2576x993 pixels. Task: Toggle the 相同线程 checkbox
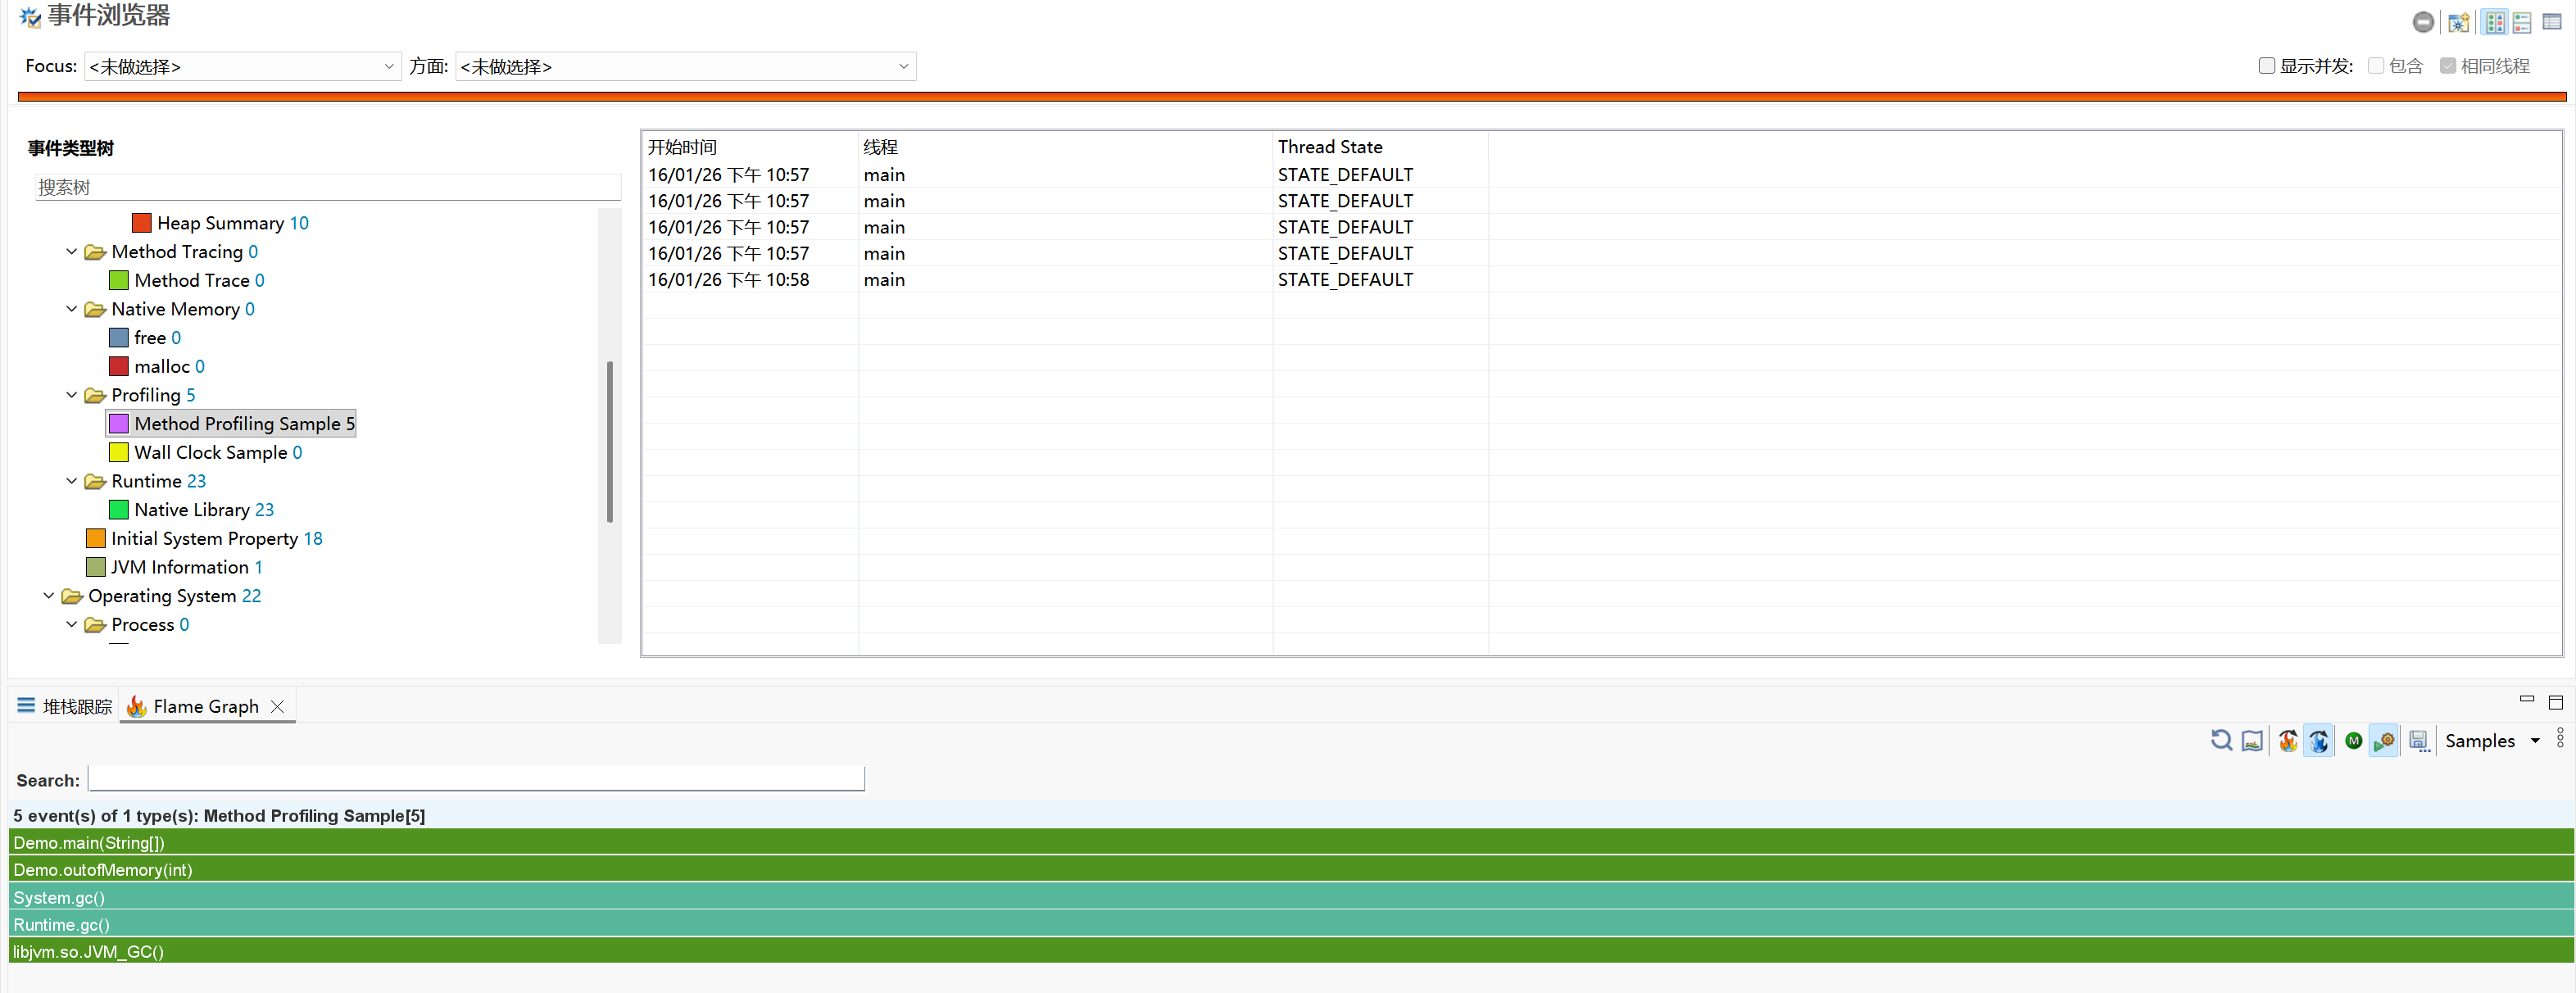coord(2448,66)
